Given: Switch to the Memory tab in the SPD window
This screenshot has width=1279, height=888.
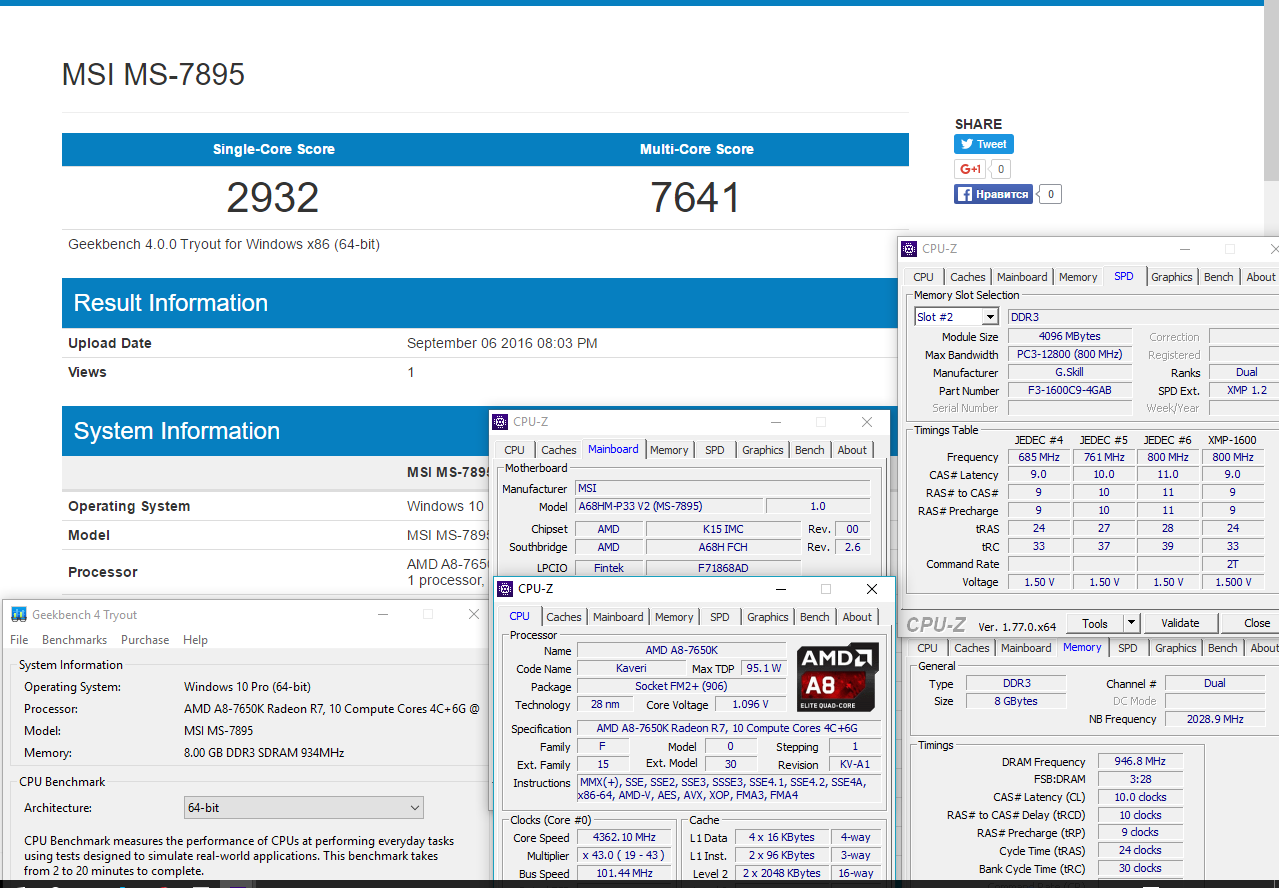Looking at the screenshot, I should [1078, 277].
